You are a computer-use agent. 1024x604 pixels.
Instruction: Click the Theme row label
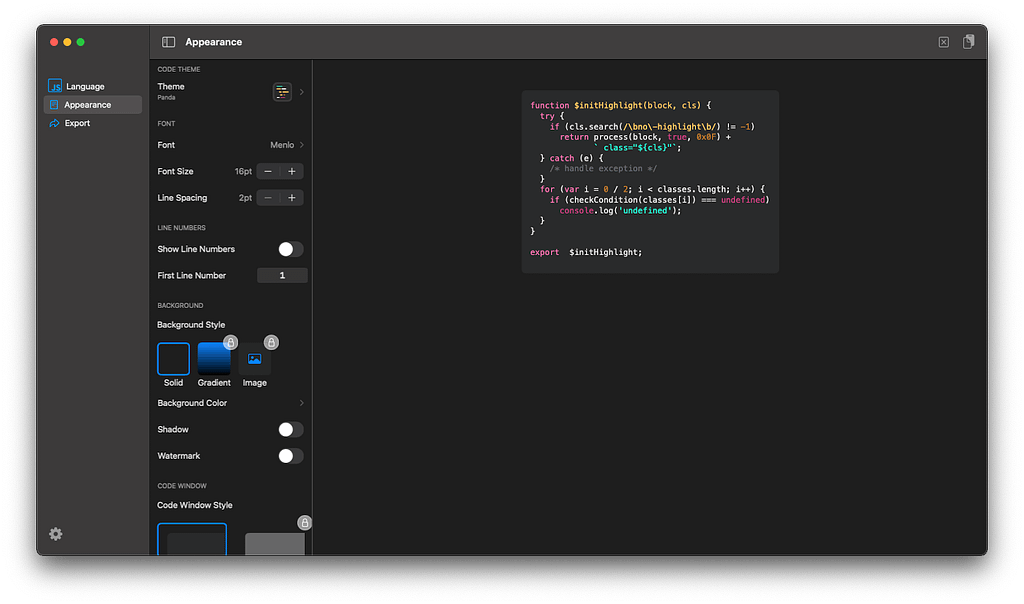click(171, 86)
